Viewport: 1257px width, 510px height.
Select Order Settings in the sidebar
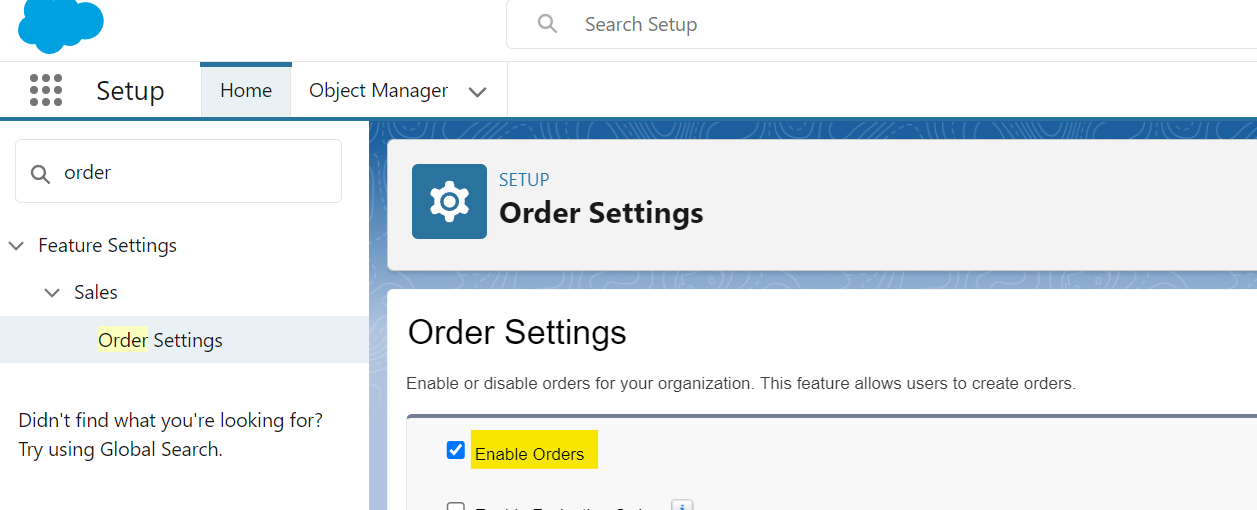[160, 340]
